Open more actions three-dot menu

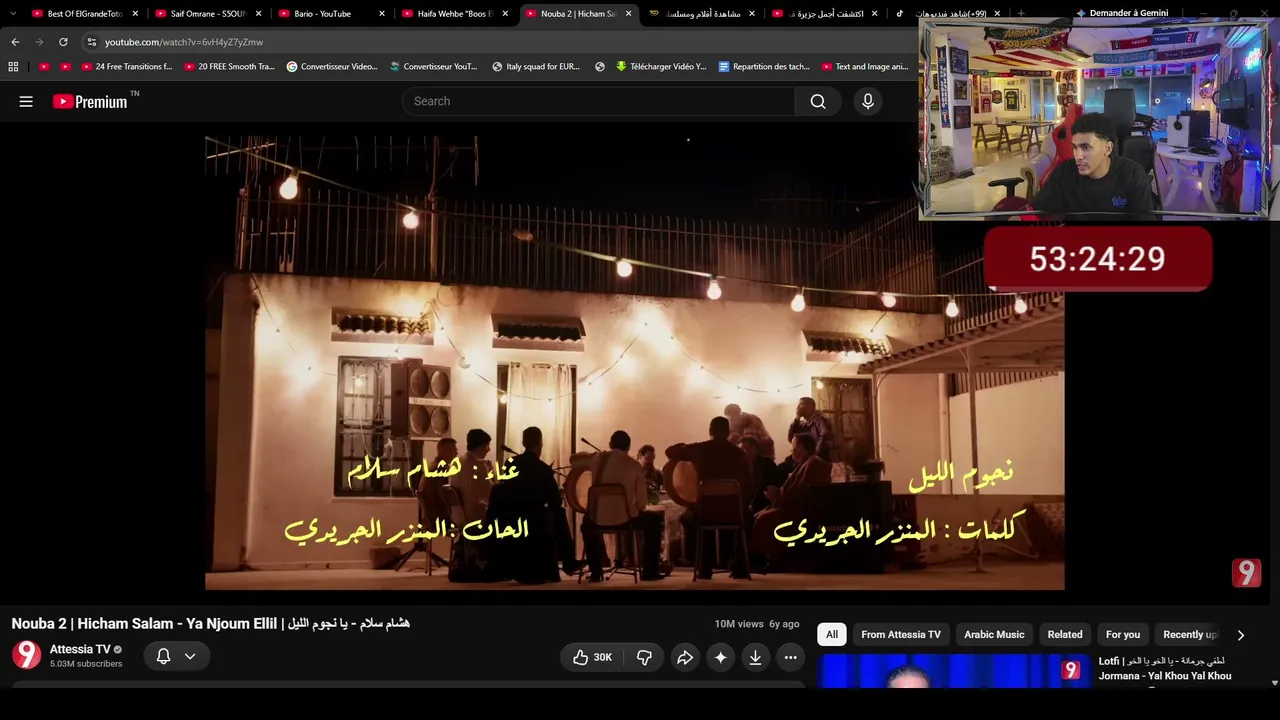[790, 657]
